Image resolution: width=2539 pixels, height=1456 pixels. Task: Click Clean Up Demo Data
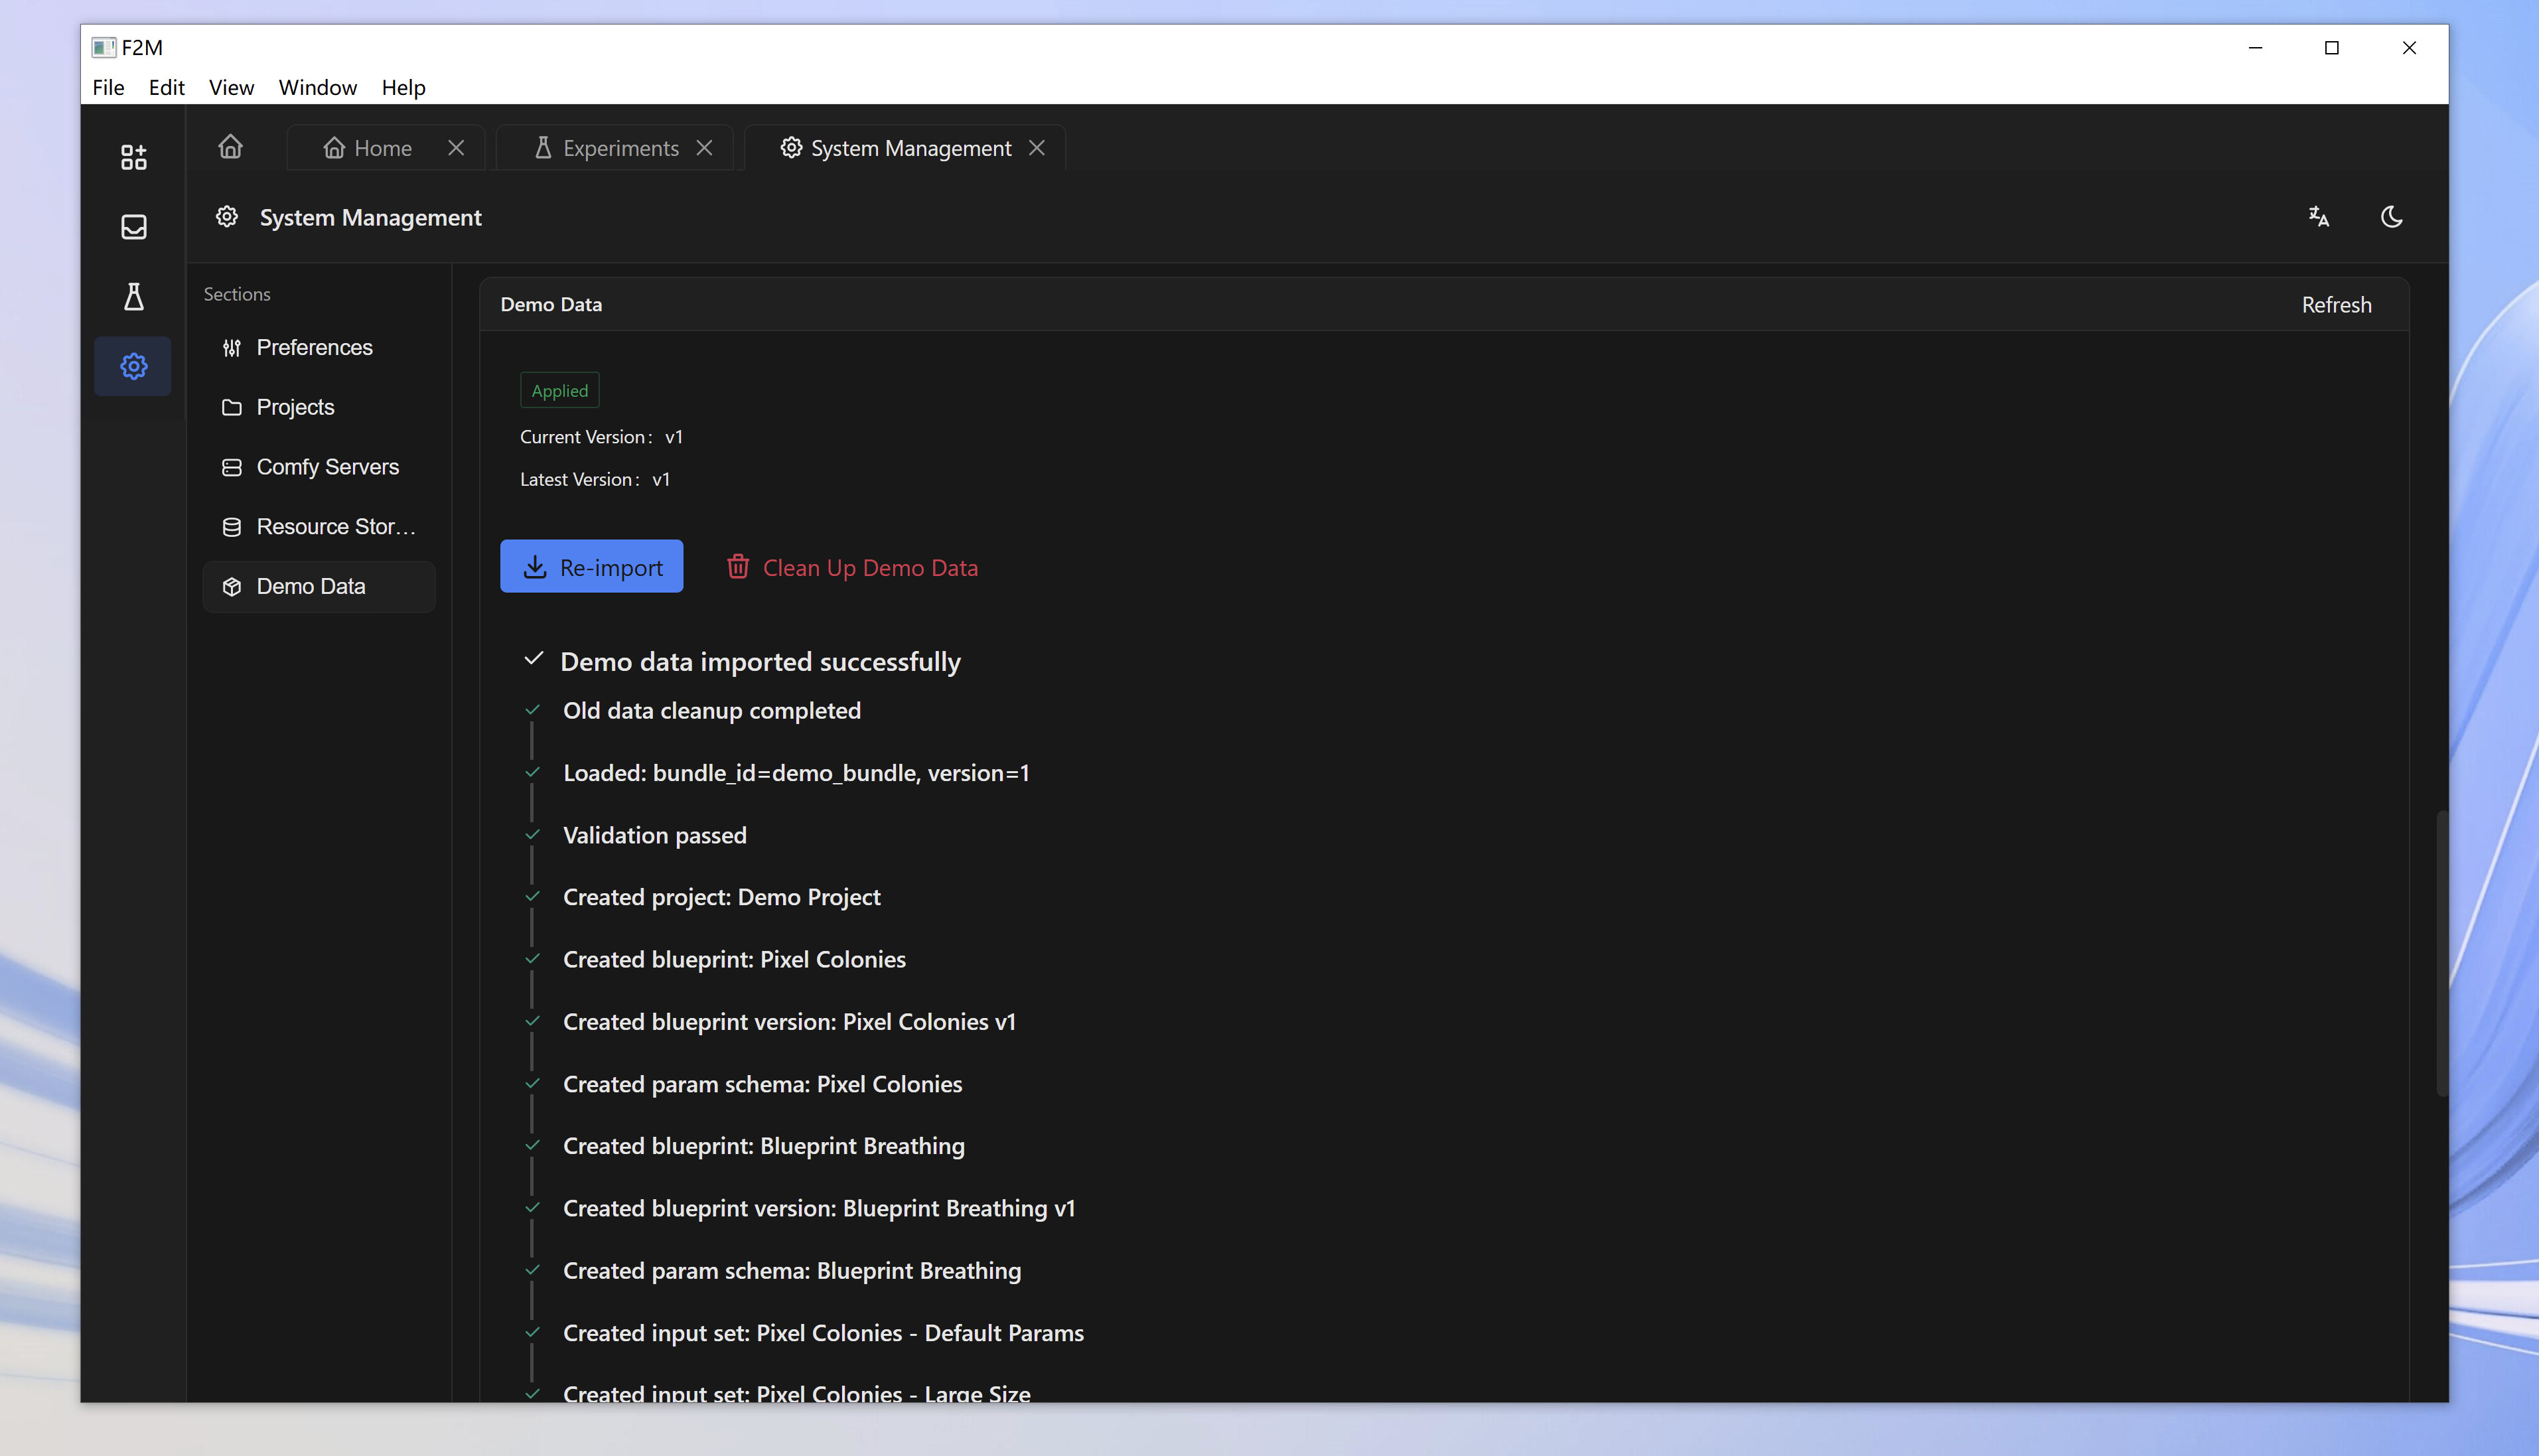(869, 567)
